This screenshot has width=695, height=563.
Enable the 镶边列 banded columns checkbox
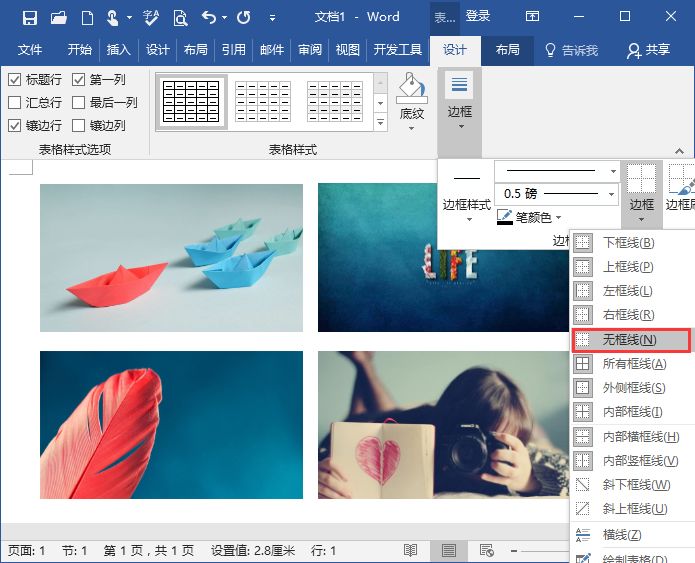click(79, 126)
